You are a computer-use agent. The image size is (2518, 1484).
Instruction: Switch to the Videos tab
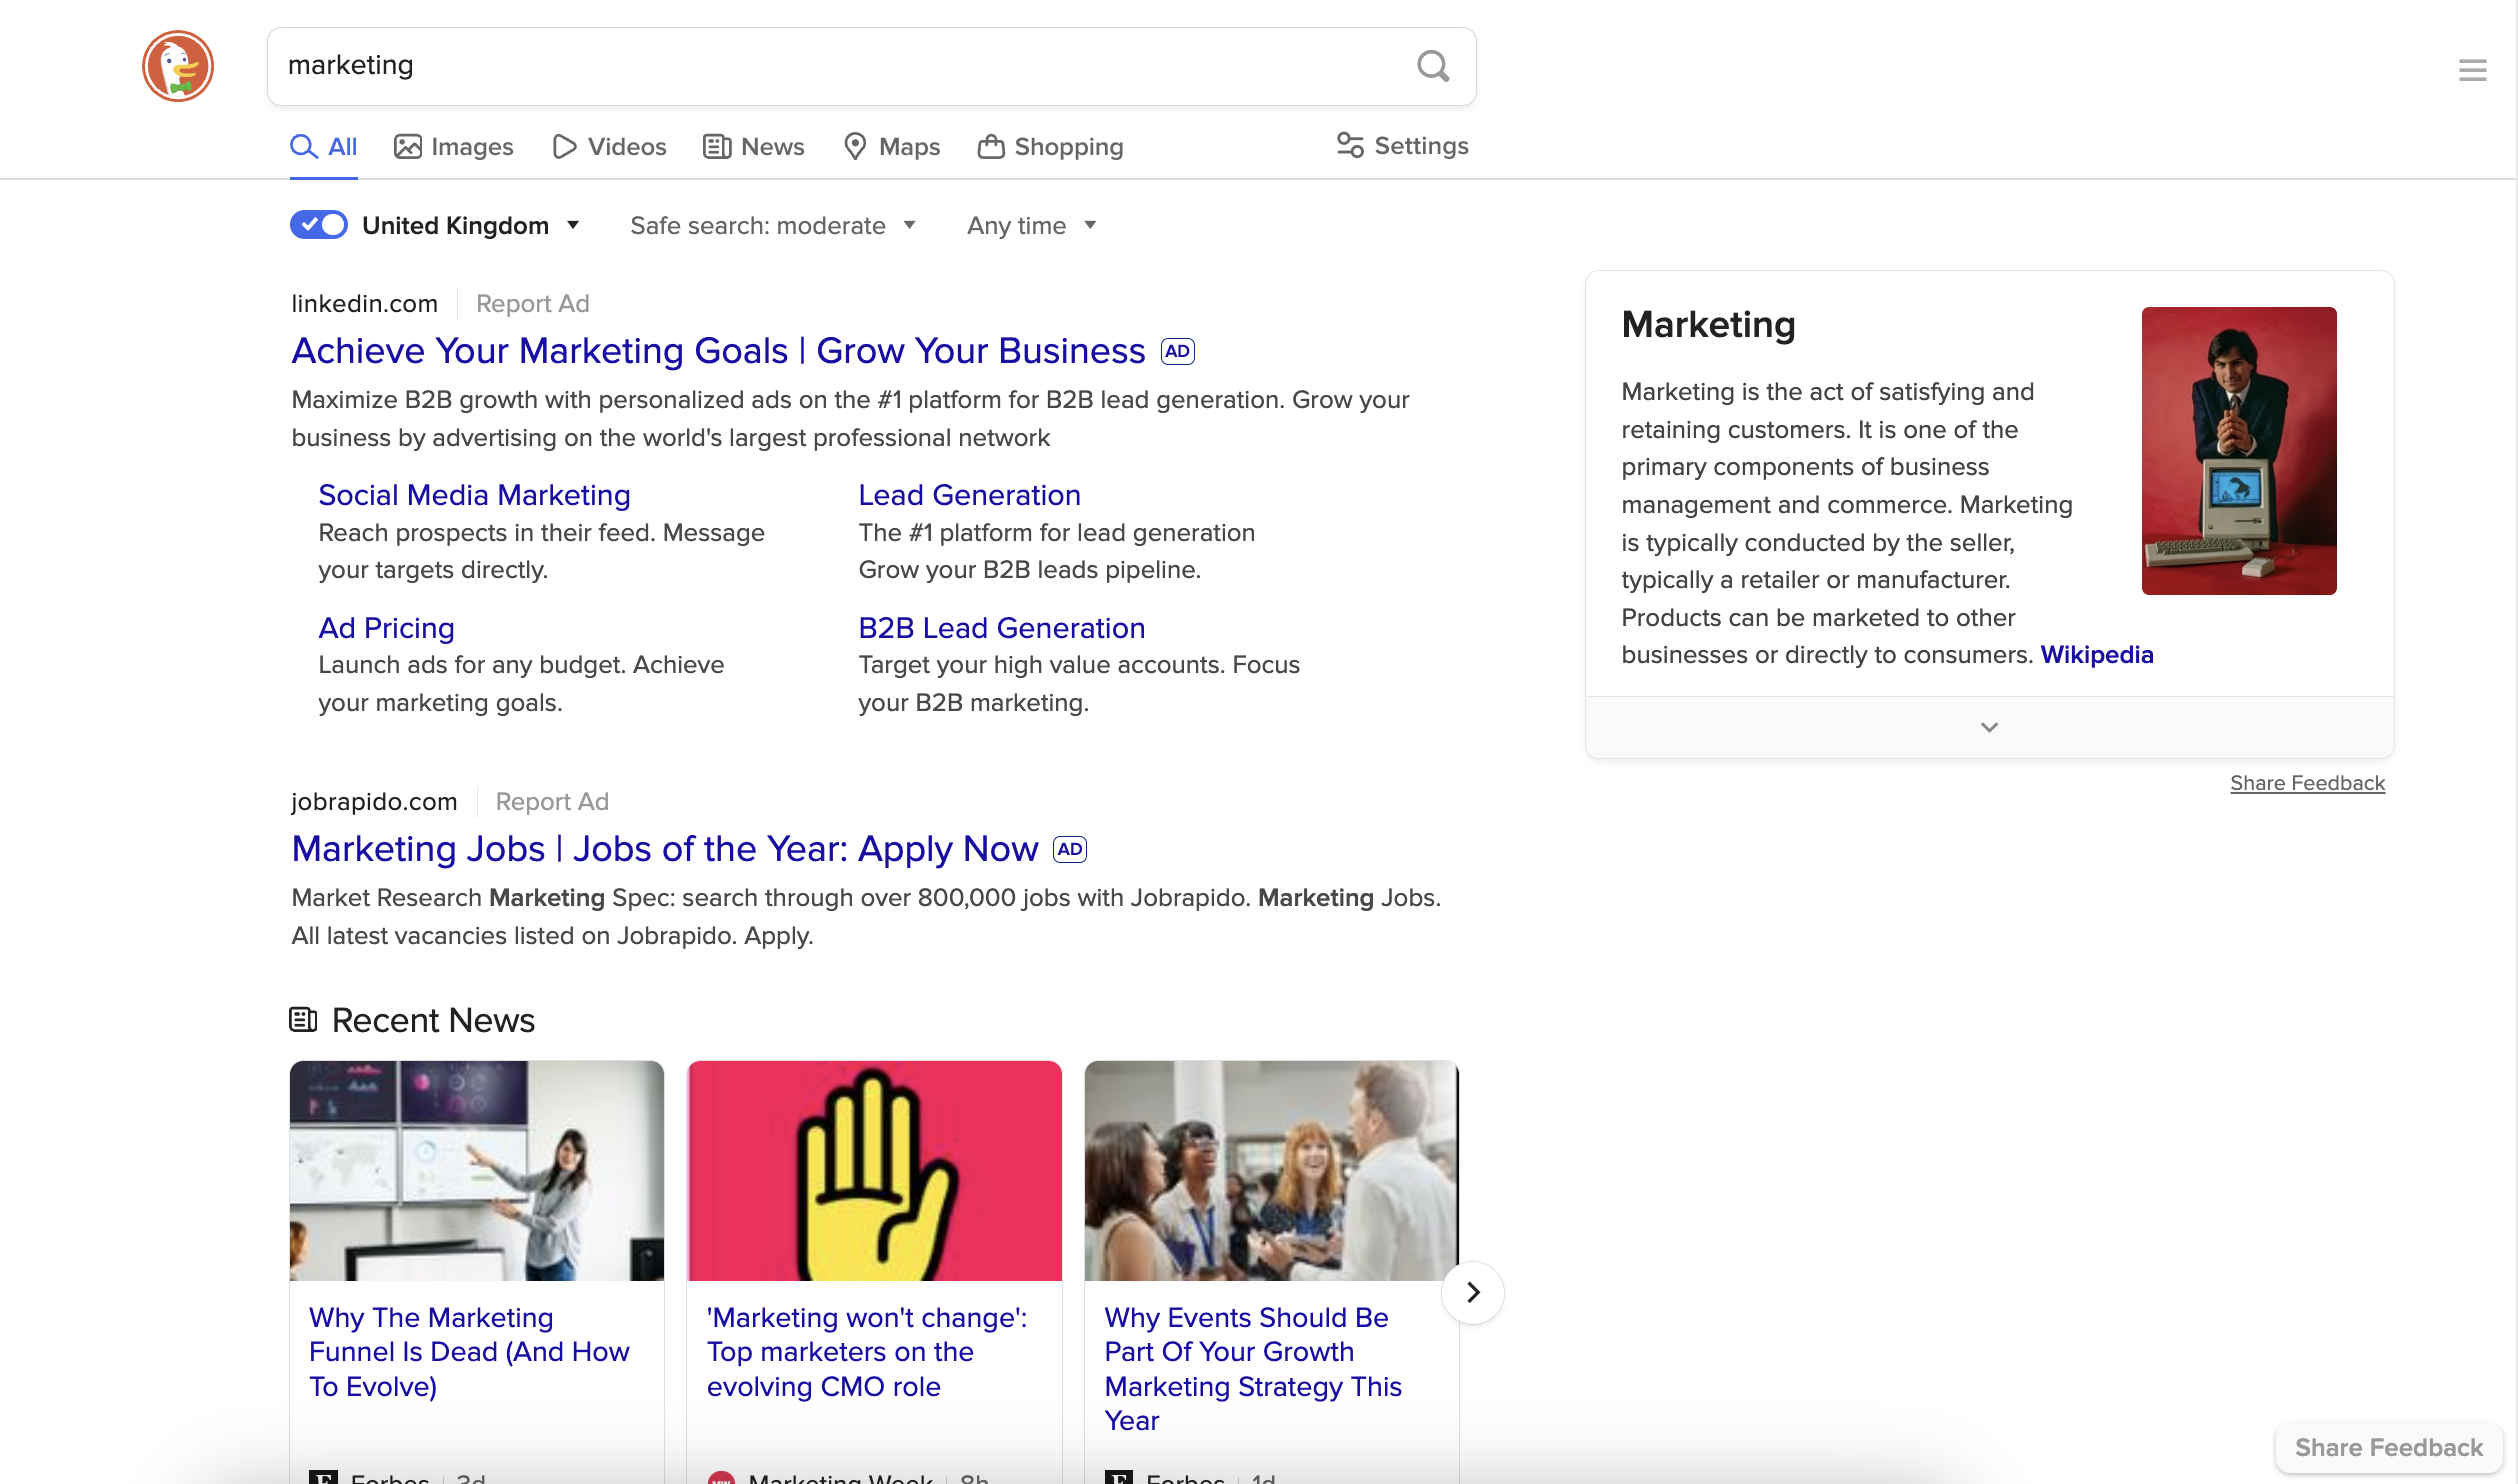pos(609,147)
